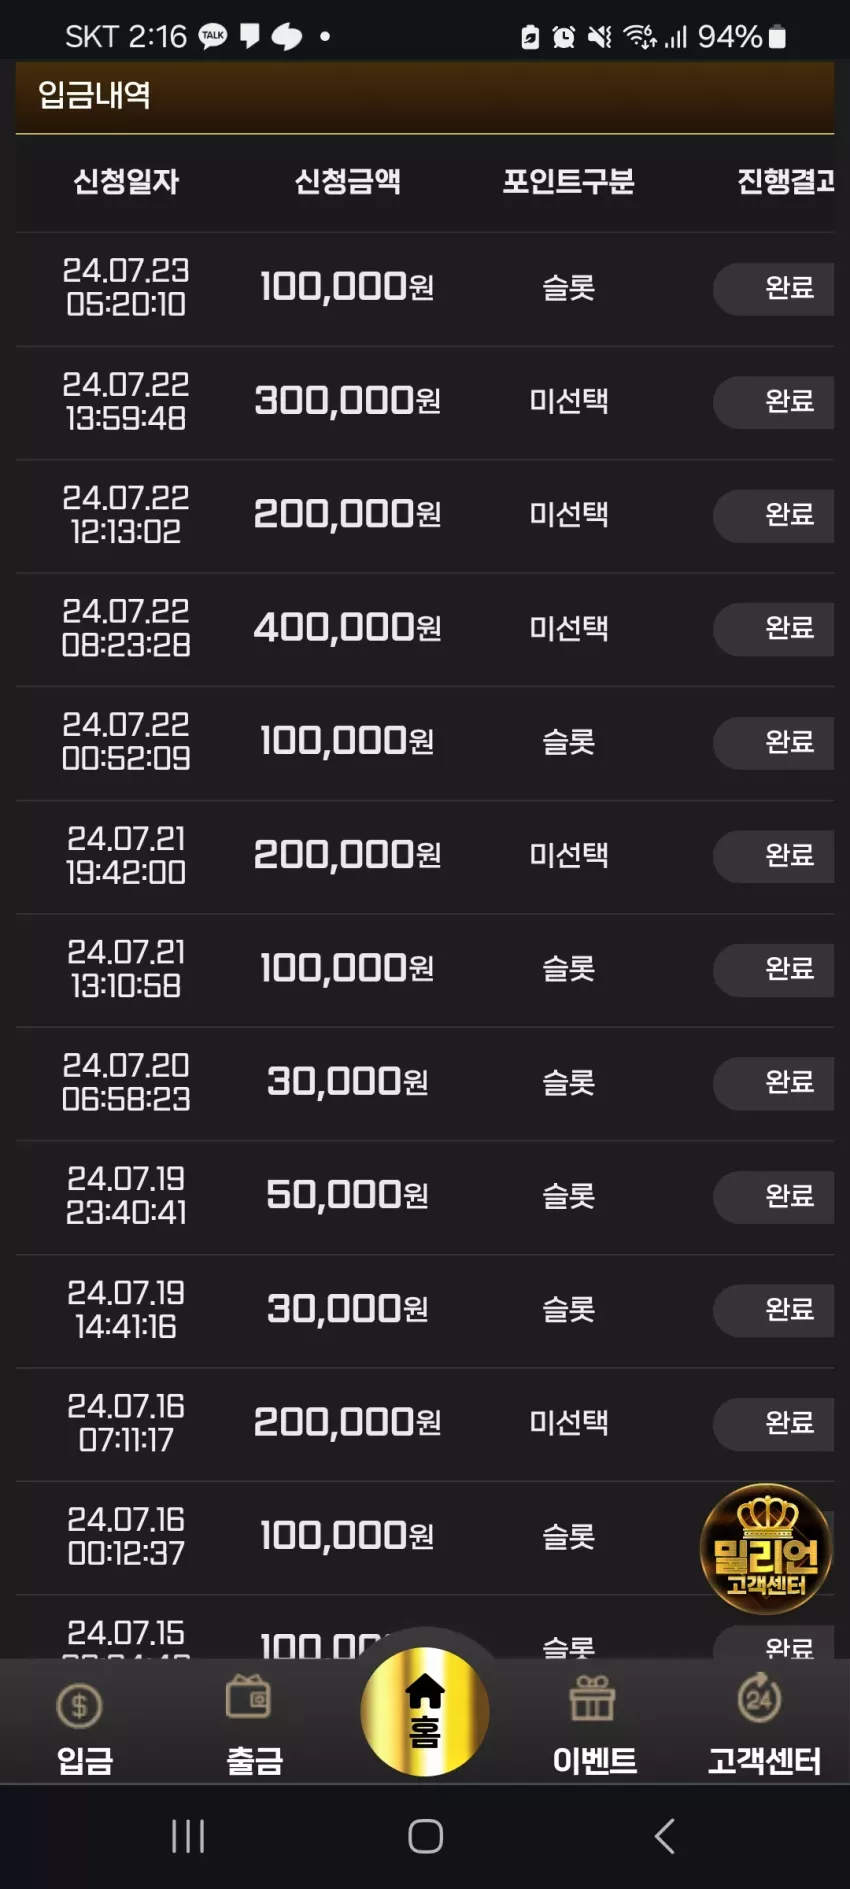
Task: Tap the 포인트구분 column header
Action: coord(568,181)
